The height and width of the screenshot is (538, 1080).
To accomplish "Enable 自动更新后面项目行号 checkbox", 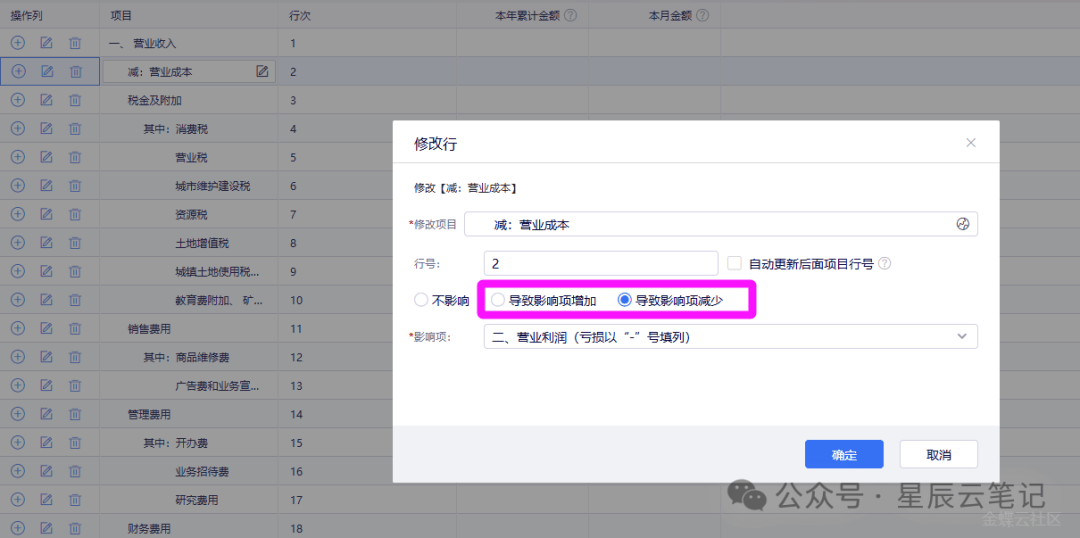I will [x=735, y=263].
